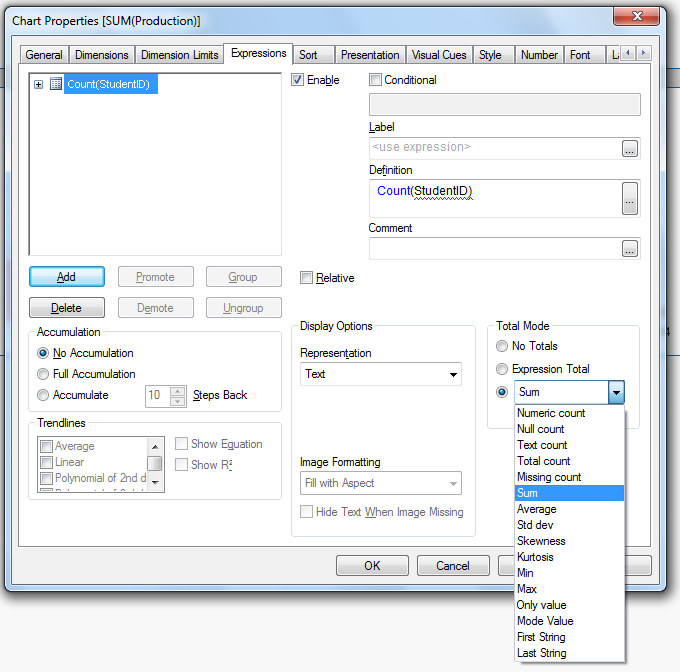Switch to the Dimension Limits tab
This screenshot has height=672, width=680.
click(x=180, y=55)
